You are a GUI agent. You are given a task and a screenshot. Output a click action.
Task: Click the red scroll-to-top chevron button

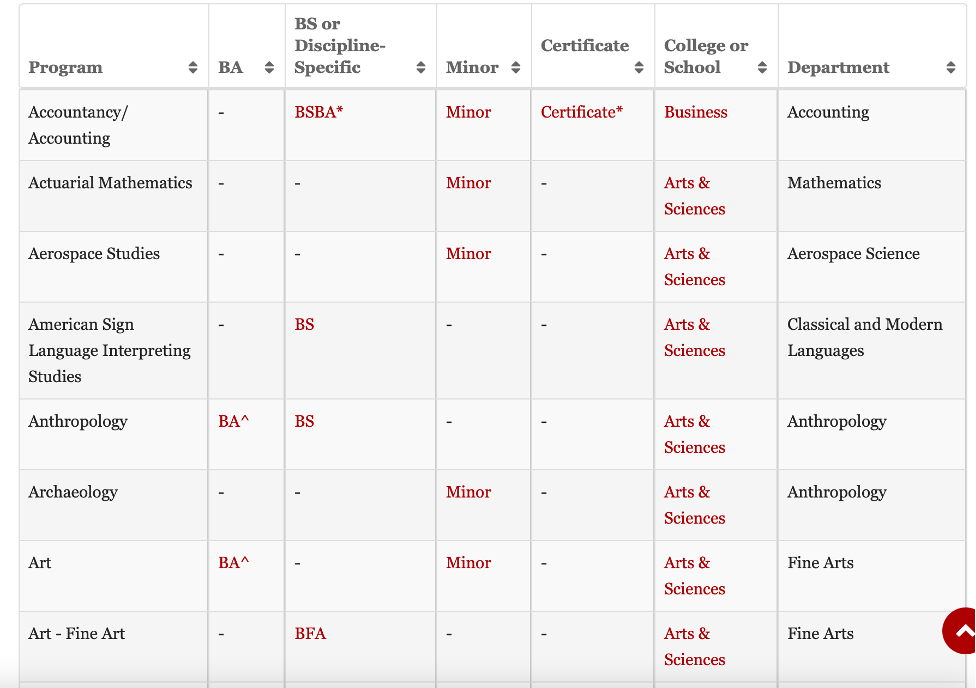962,631
